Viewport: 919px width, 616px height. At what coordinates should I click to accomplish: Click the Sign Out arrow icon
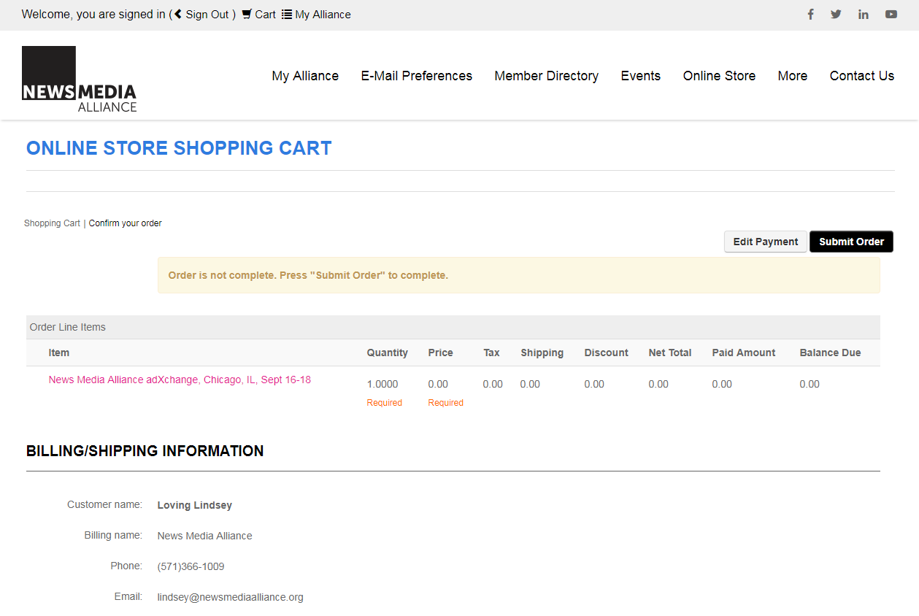tap(178, 14)
